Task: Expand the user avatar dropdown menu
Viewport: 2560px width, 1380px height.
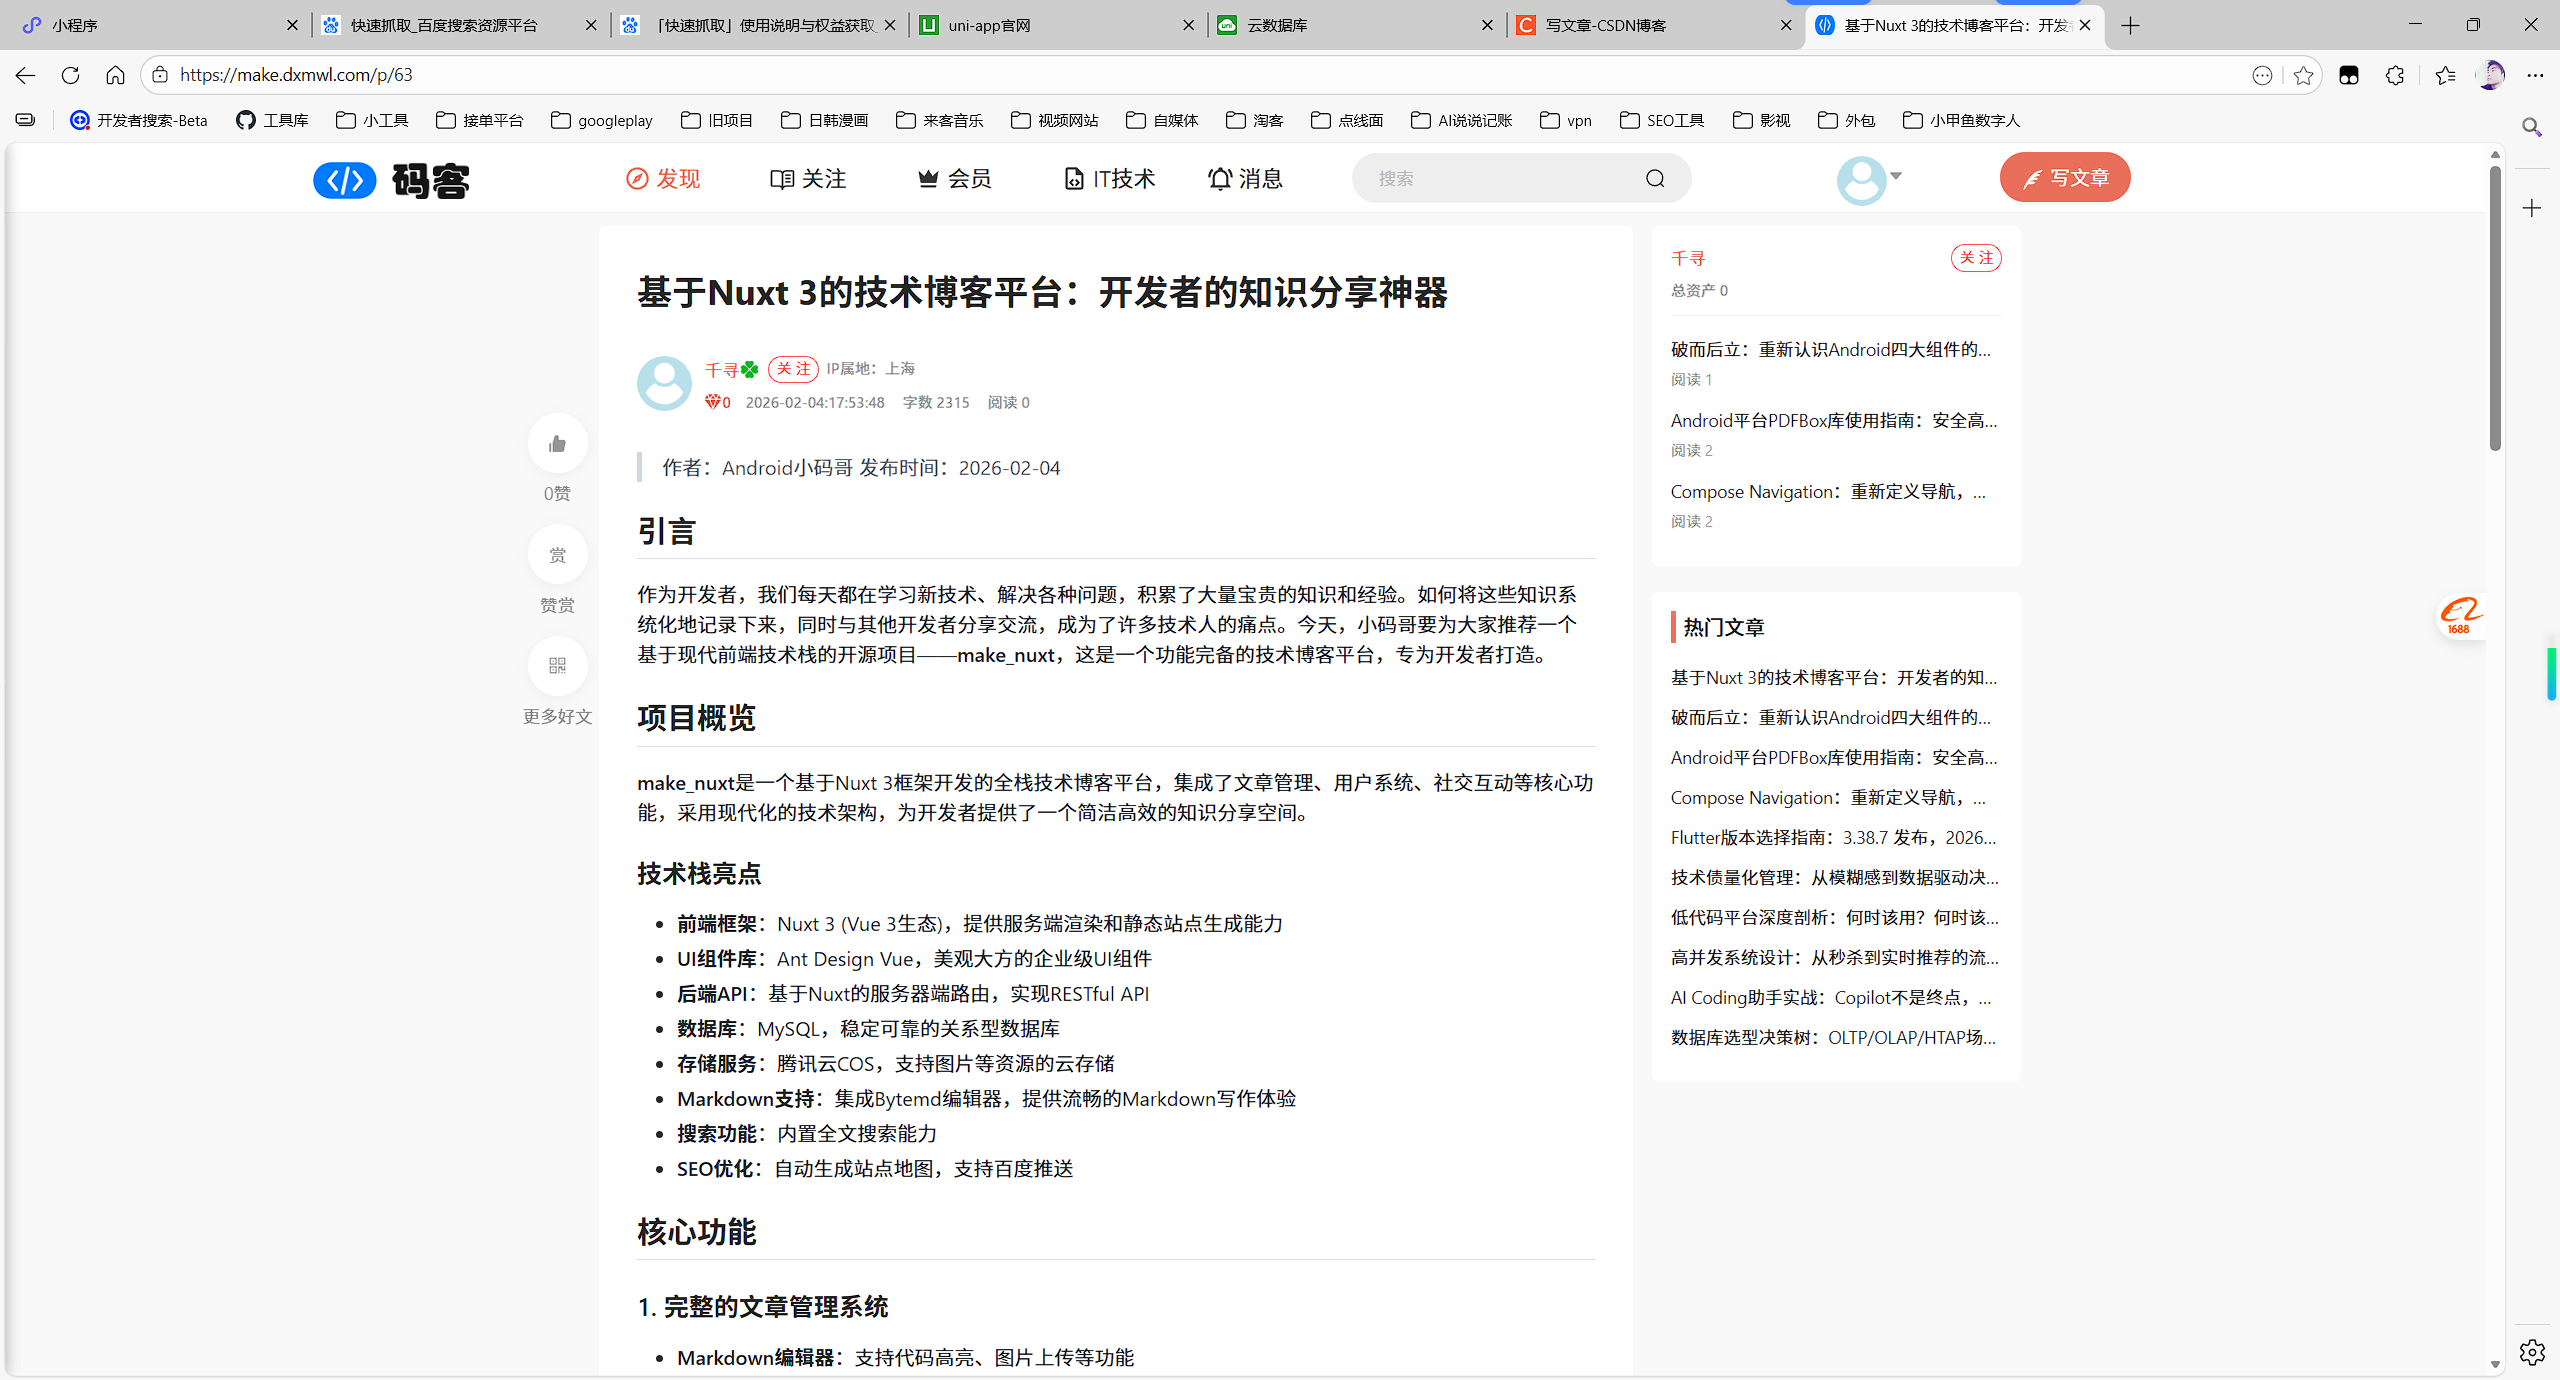Action: coord(1870,178)
